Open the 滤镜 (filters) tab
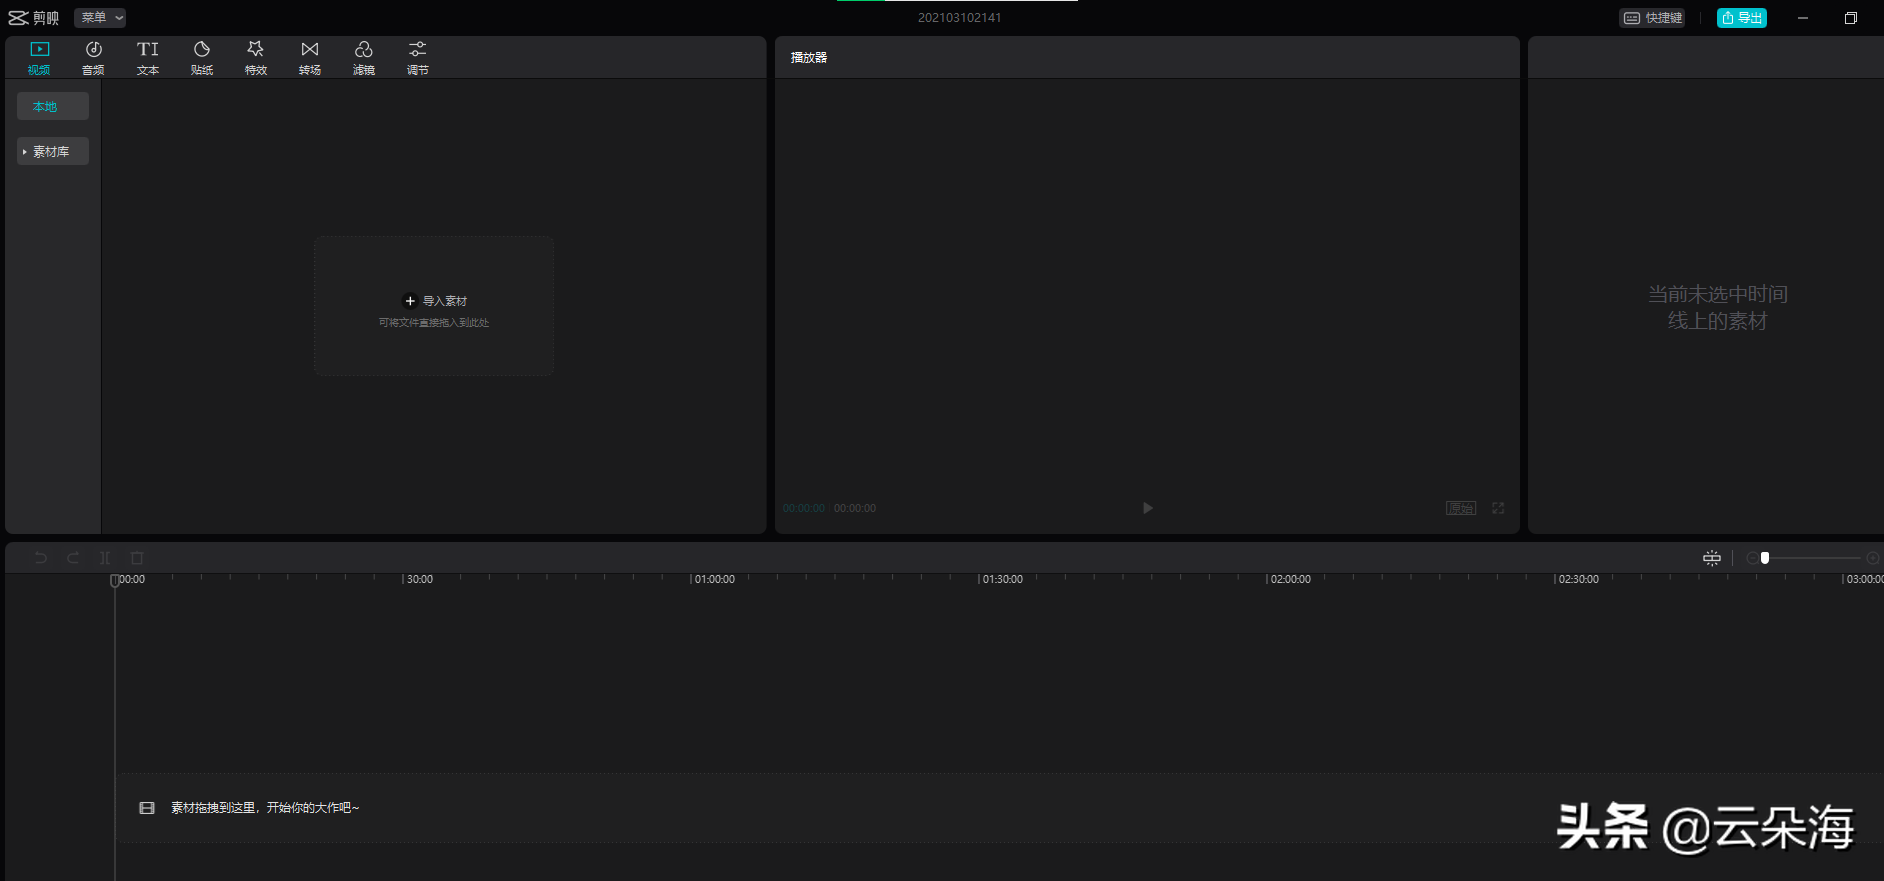 pos(364,58)
